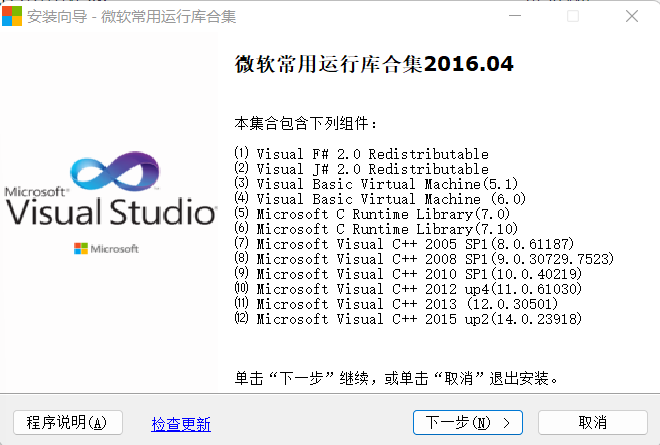
Task: Click the window title 安装向导 - 微软常用运行库合集
Action: pyautogui.click(x=132, y=16)
